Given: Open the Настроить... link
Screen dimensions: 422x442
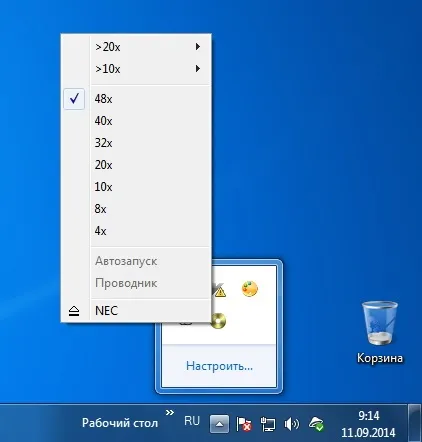Looking at the screenshot, I should point(219,366).
